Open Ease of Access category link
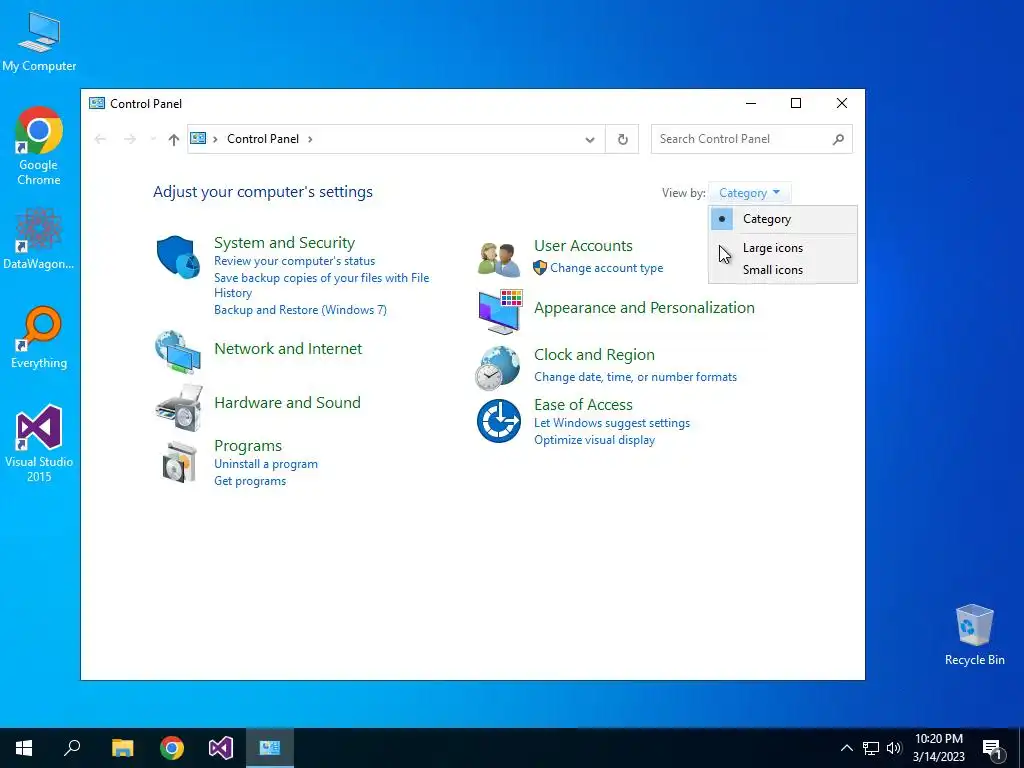The image size is (1024, 768). click(x=583, y=404)
